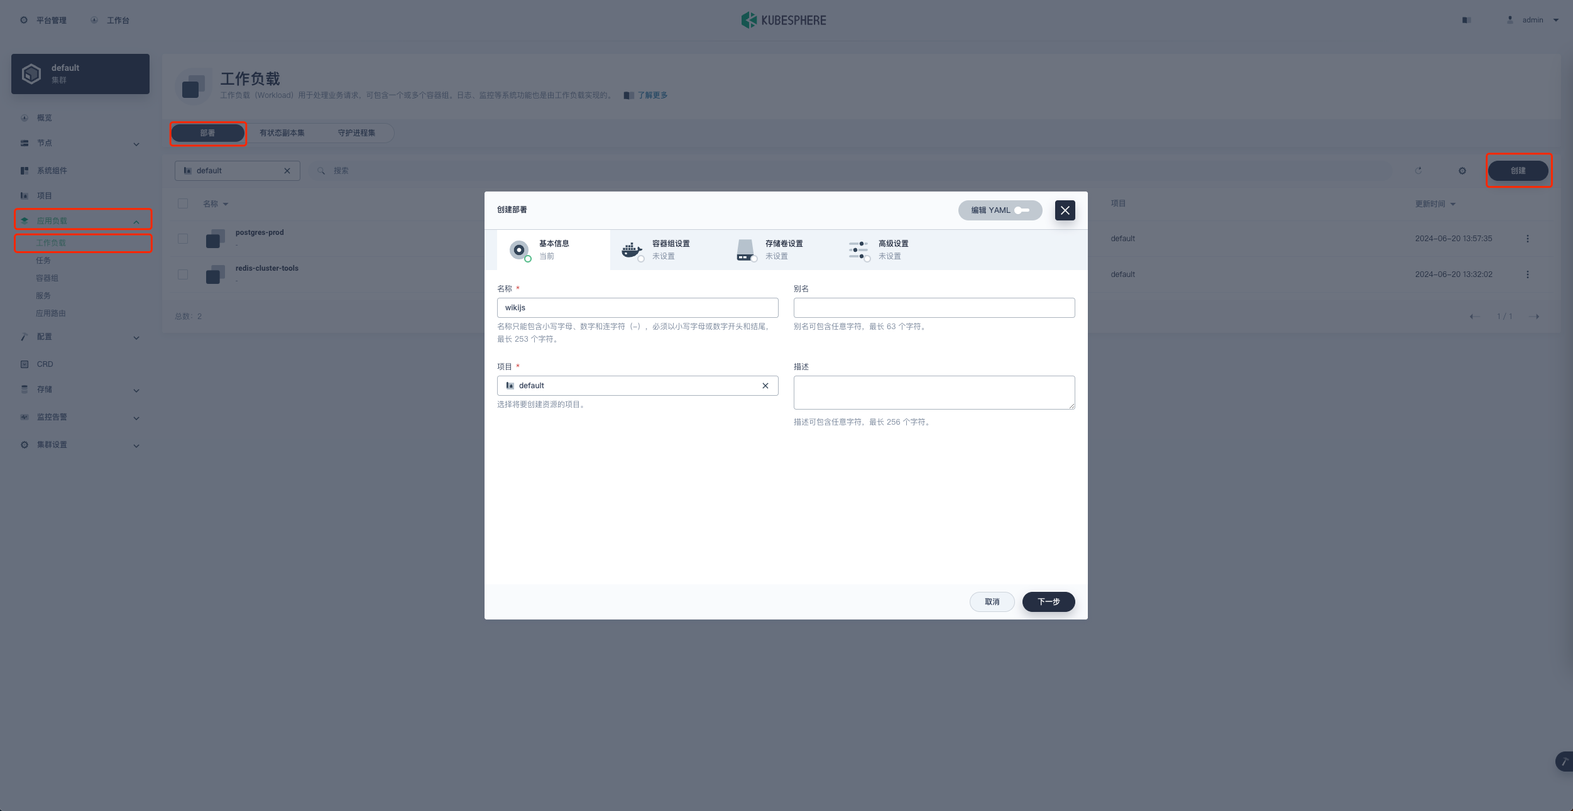This screenshot has width=1573, height=811.
Task: Tick the postgres-prod row checkbox
Action: (183, 239)
